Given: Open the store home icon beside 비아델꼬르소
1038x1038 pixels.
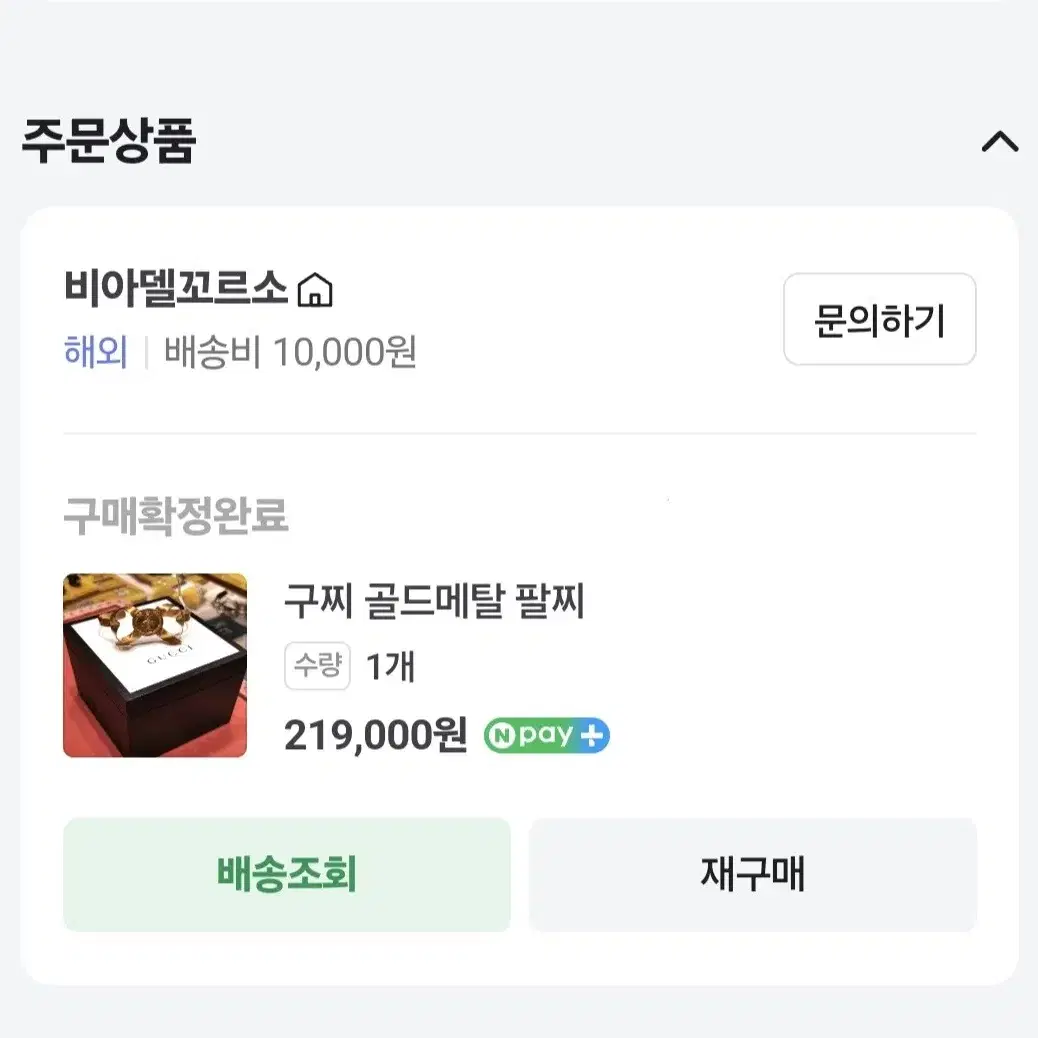Looking at the screenshot, I should click(314, 290).
